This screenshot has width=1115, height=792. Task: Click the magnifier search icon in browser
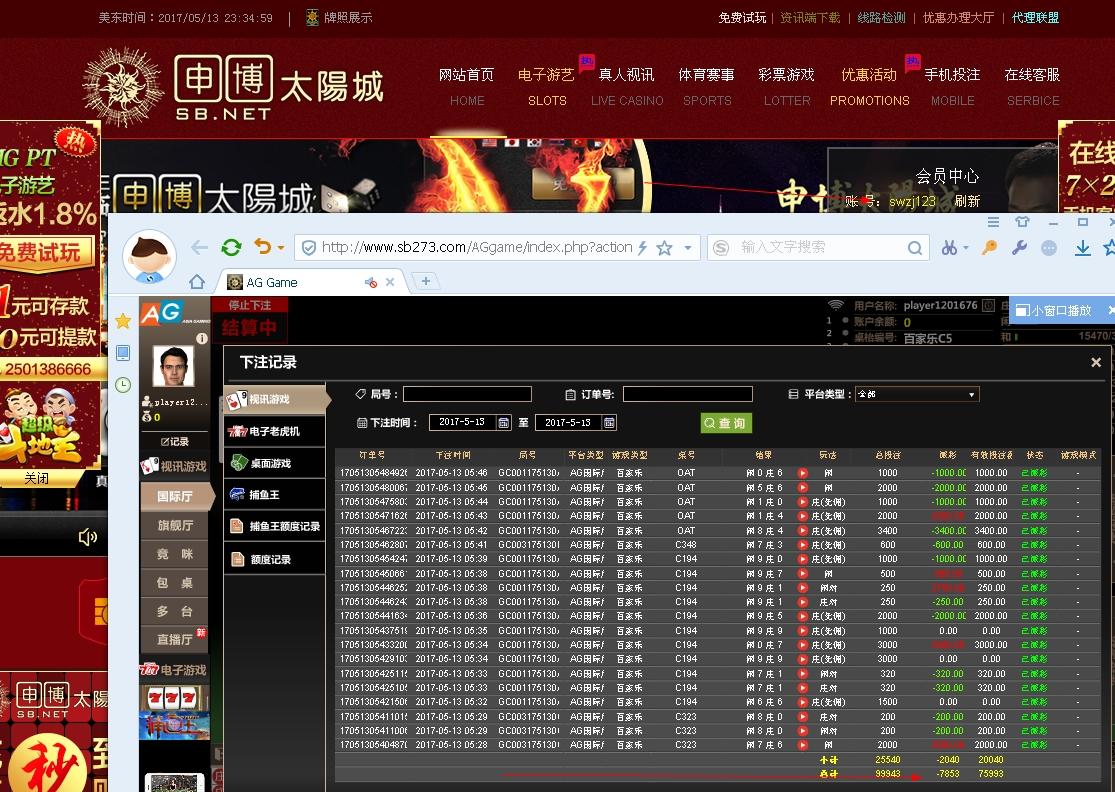click(914, 248)
